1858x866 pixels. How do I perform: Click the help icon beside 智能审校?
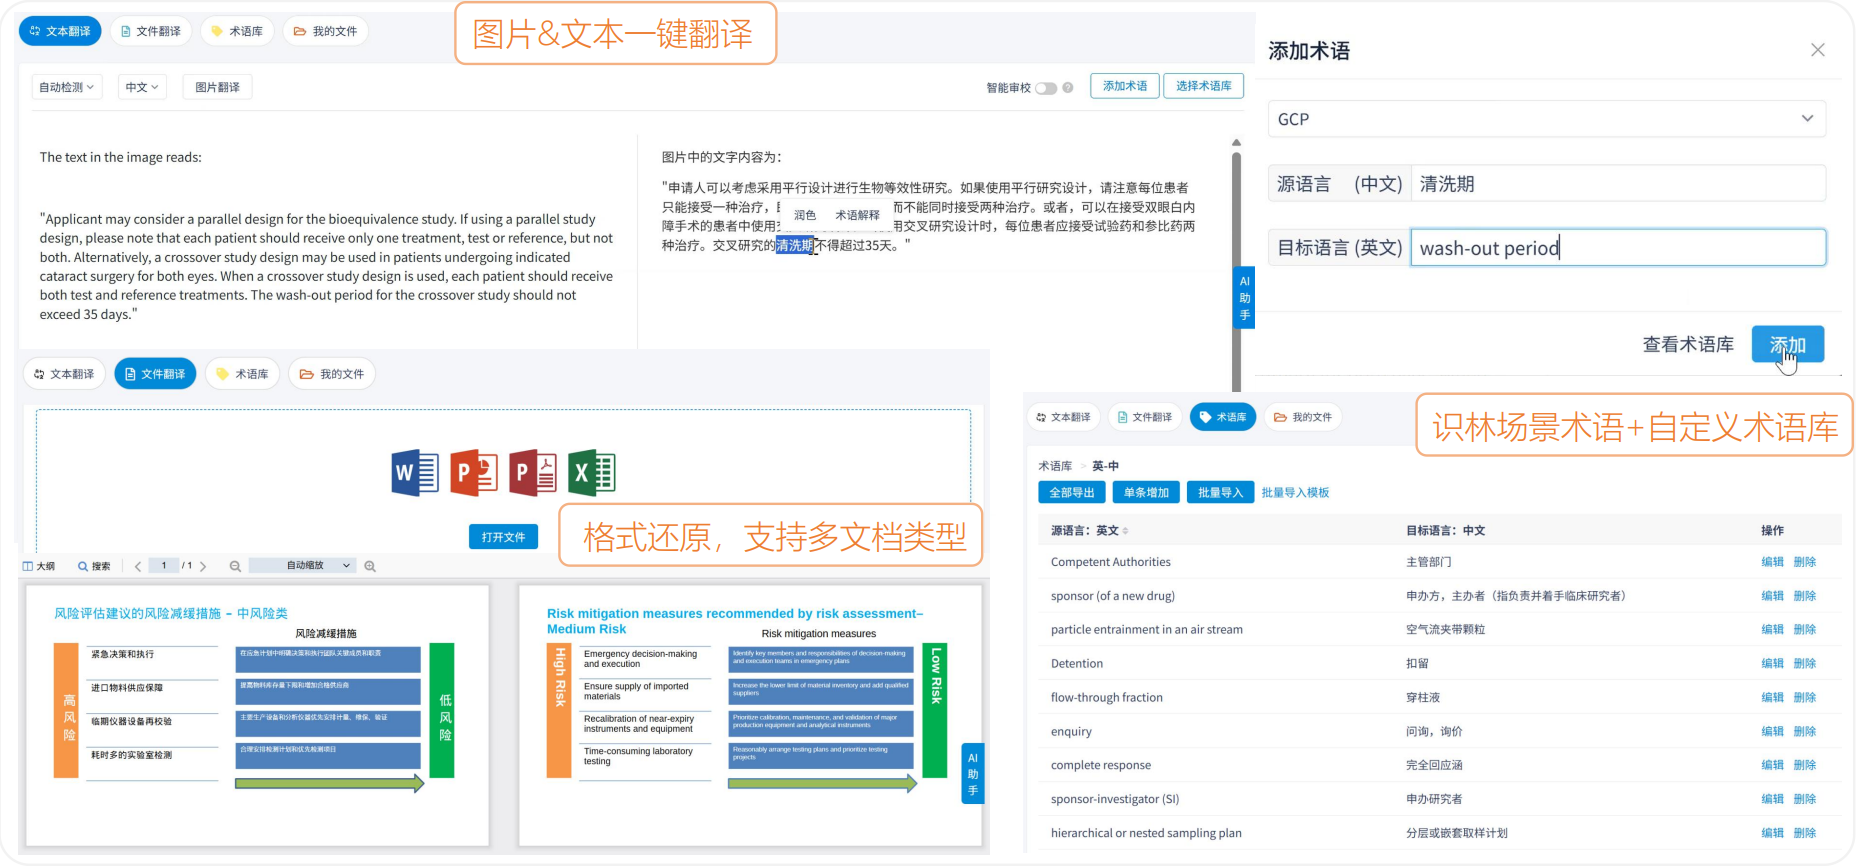pos(1068,88)
